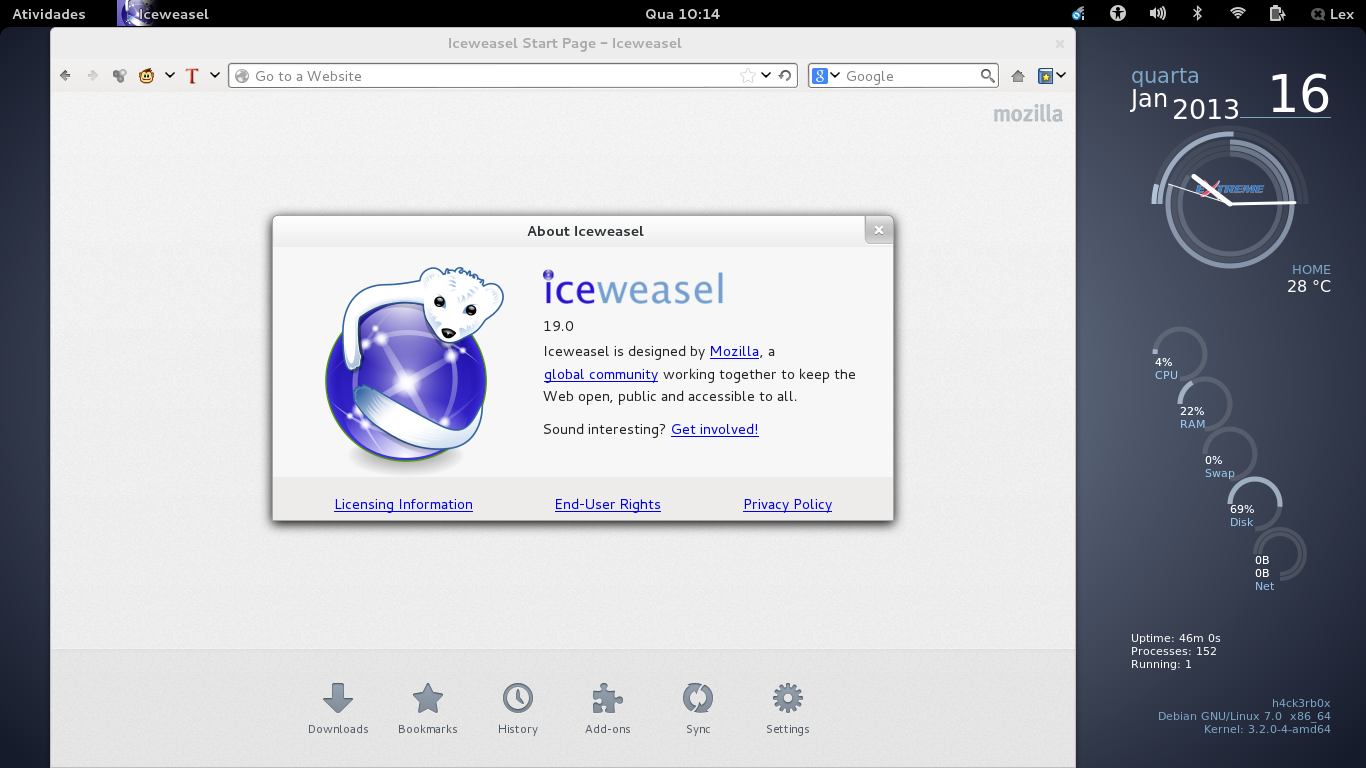The height and width of the screenshot is (768, 1366).
Task: Click the Get involved! link
Action: click(x=715, y=429)
